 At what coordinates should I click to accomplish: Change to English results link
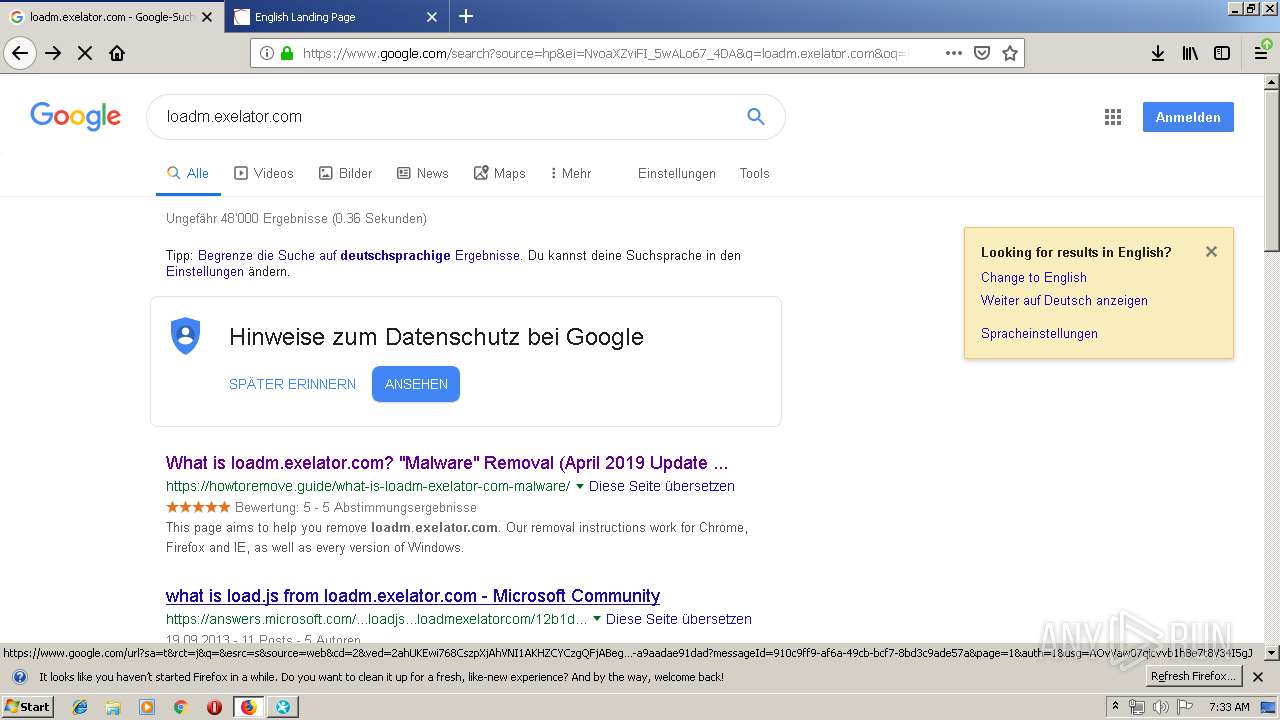(x=1033, y=277)
